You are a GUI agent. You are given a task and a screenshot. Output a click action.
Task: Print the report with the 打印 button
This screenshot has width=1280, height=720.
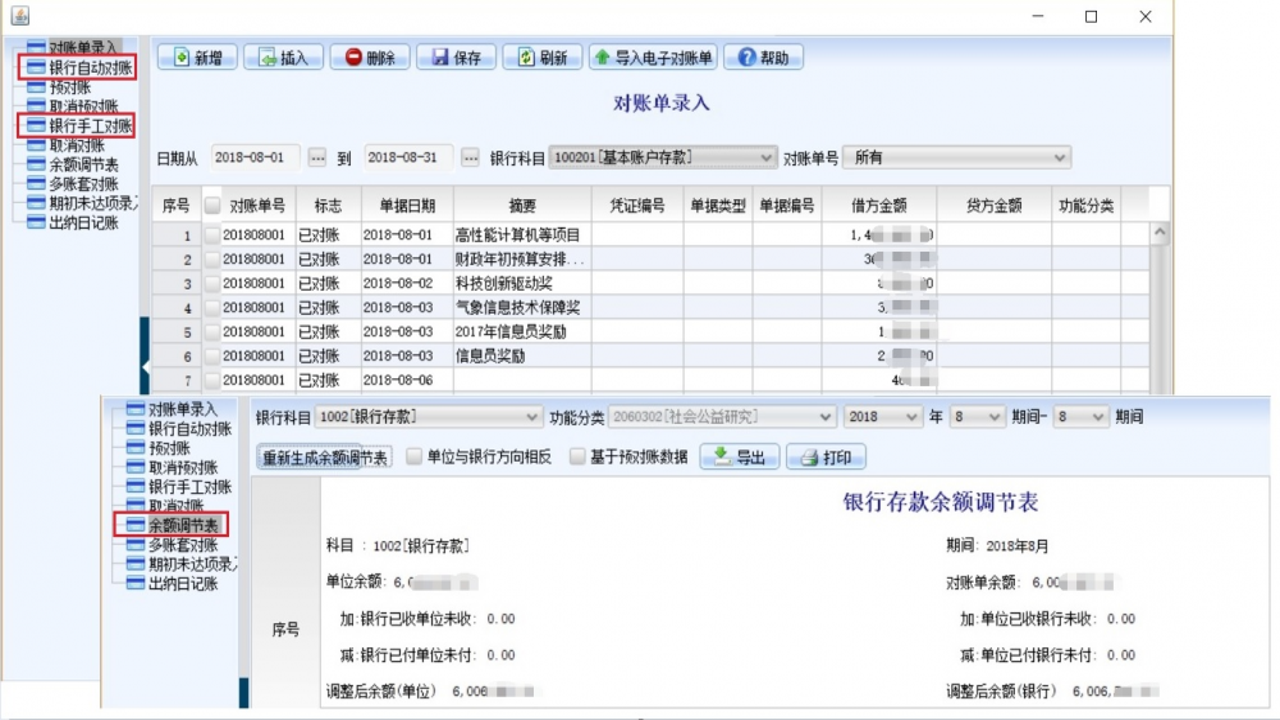tap(826, 457)
